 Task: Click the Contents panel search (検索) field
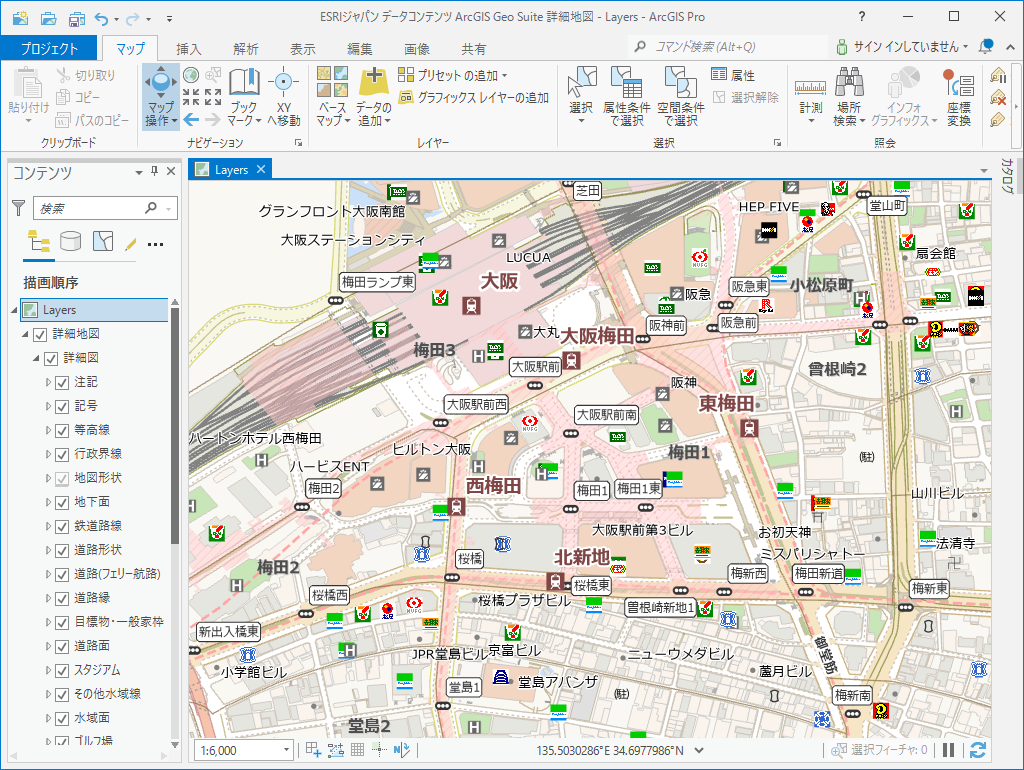tap(90, 208)
